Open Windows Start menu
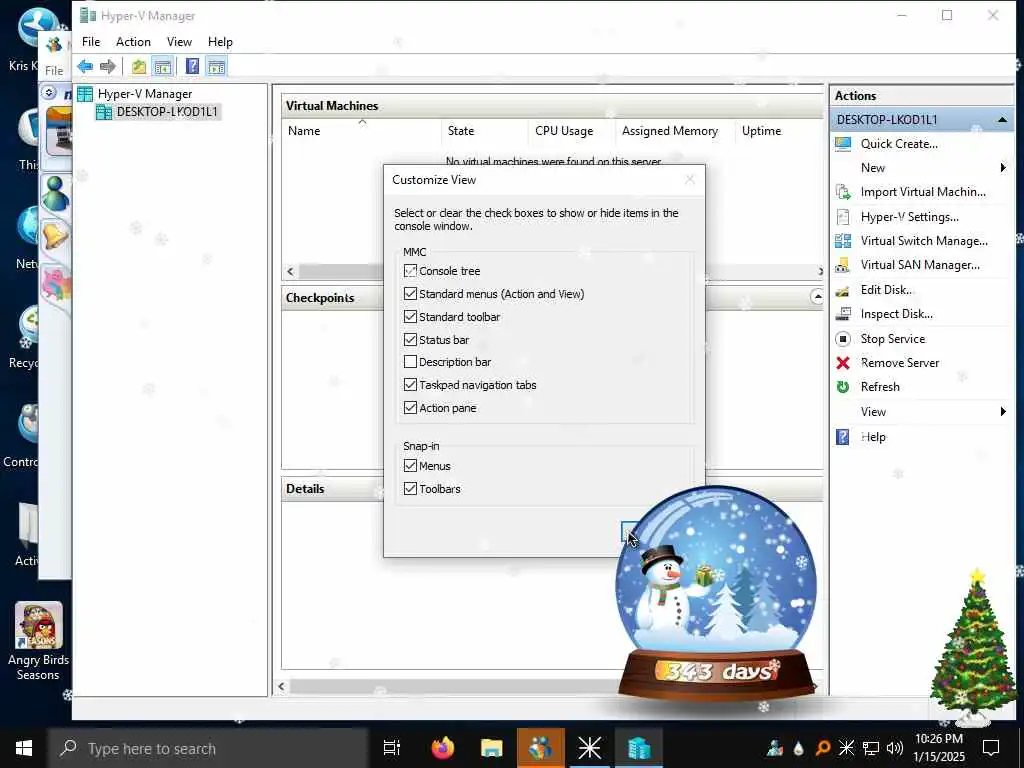The height and width of the screenshot is (768, 1024). click(24, 748)
